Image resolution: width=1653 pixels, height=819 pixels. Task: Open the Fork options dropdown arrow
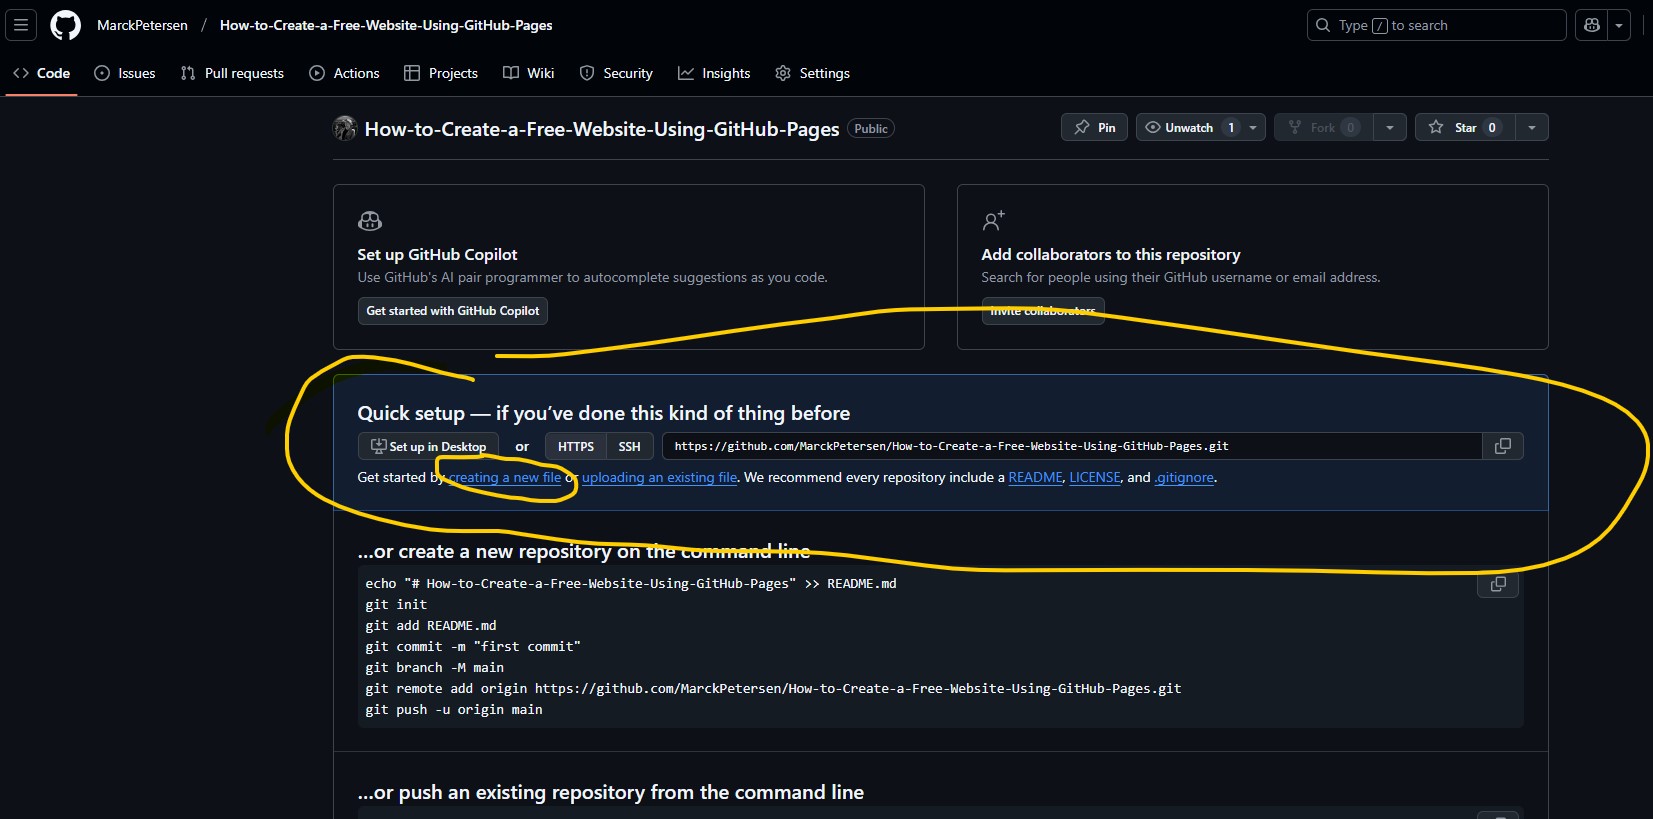pyautogui.click(x=1390, y=128)
